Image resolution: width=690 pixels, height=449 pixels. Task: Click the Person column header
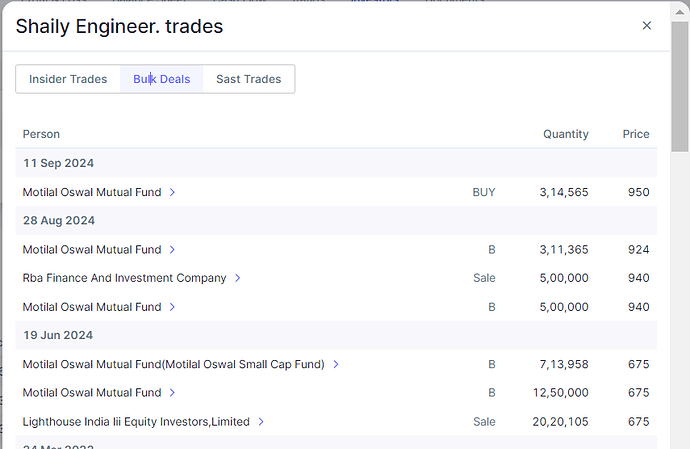(41, 134)
